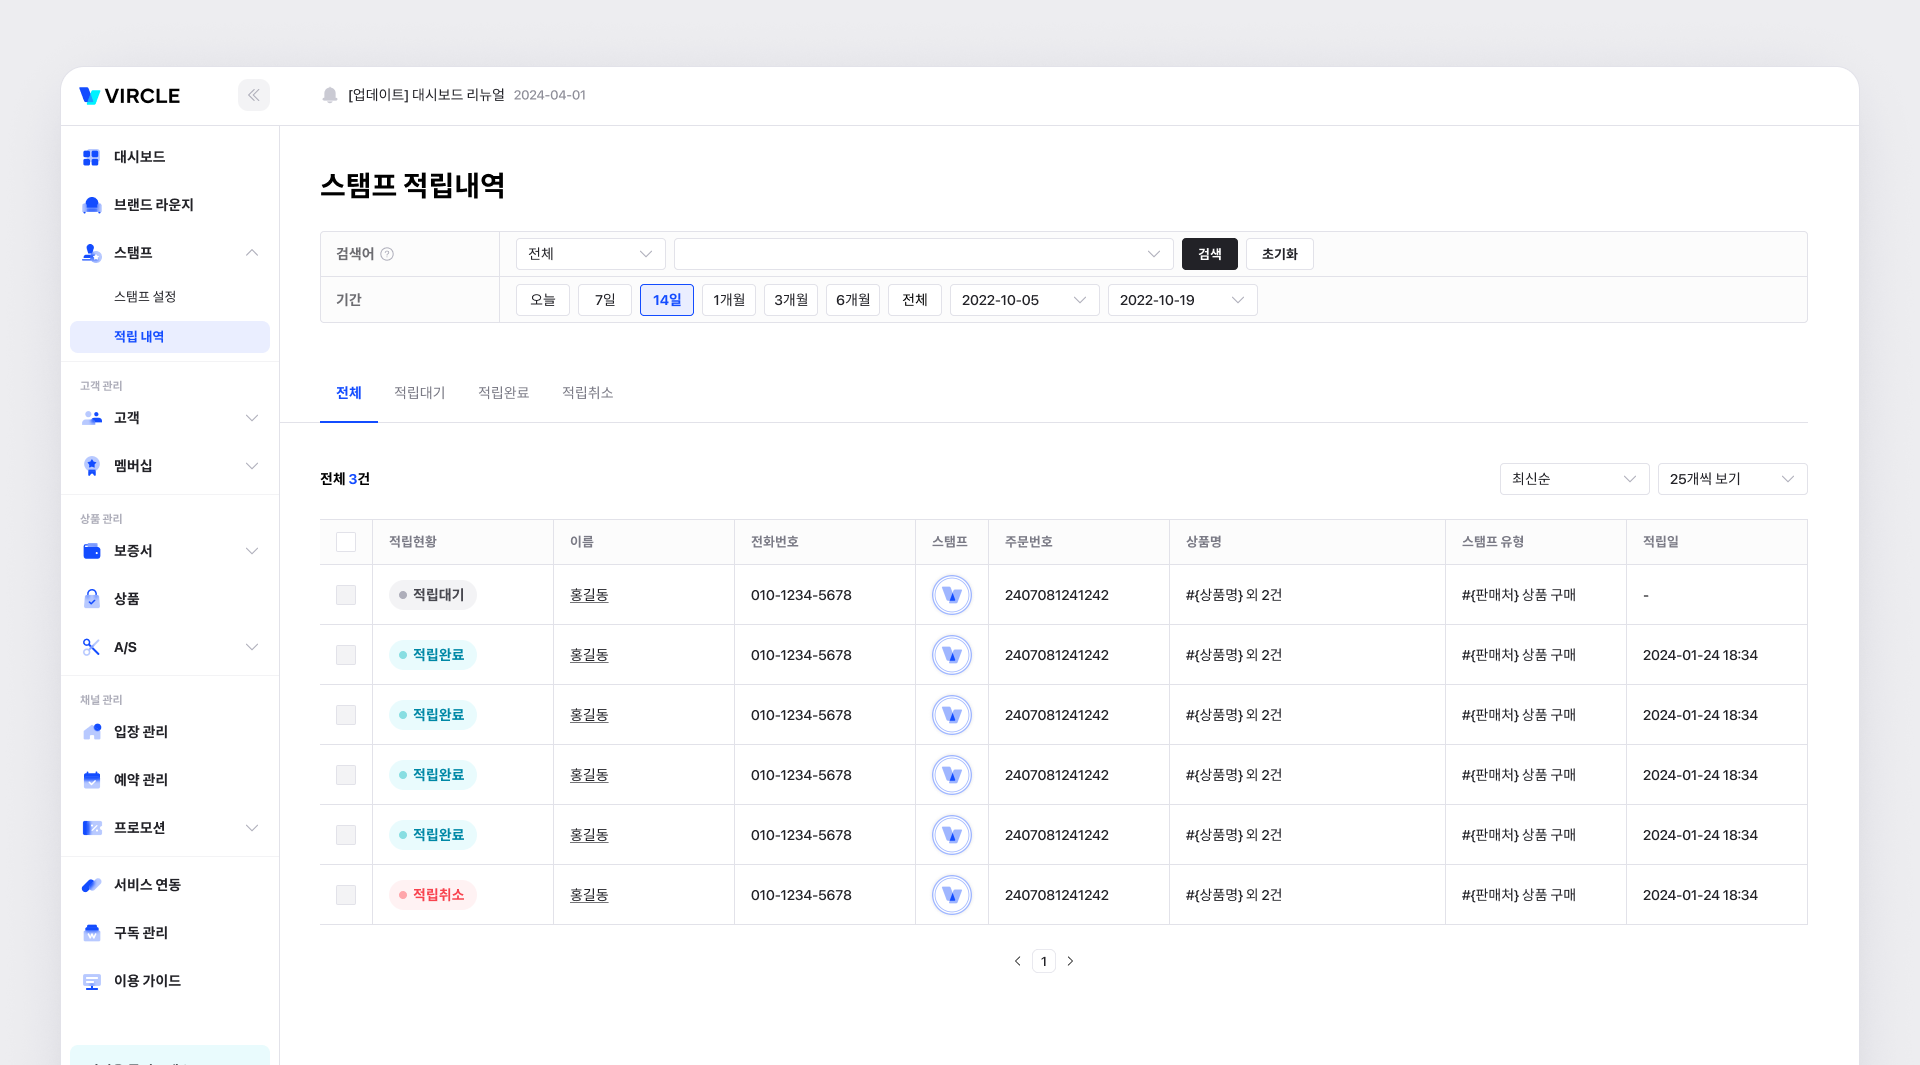
Task: Click the search keyword input field
Action: tap(924, 254)
